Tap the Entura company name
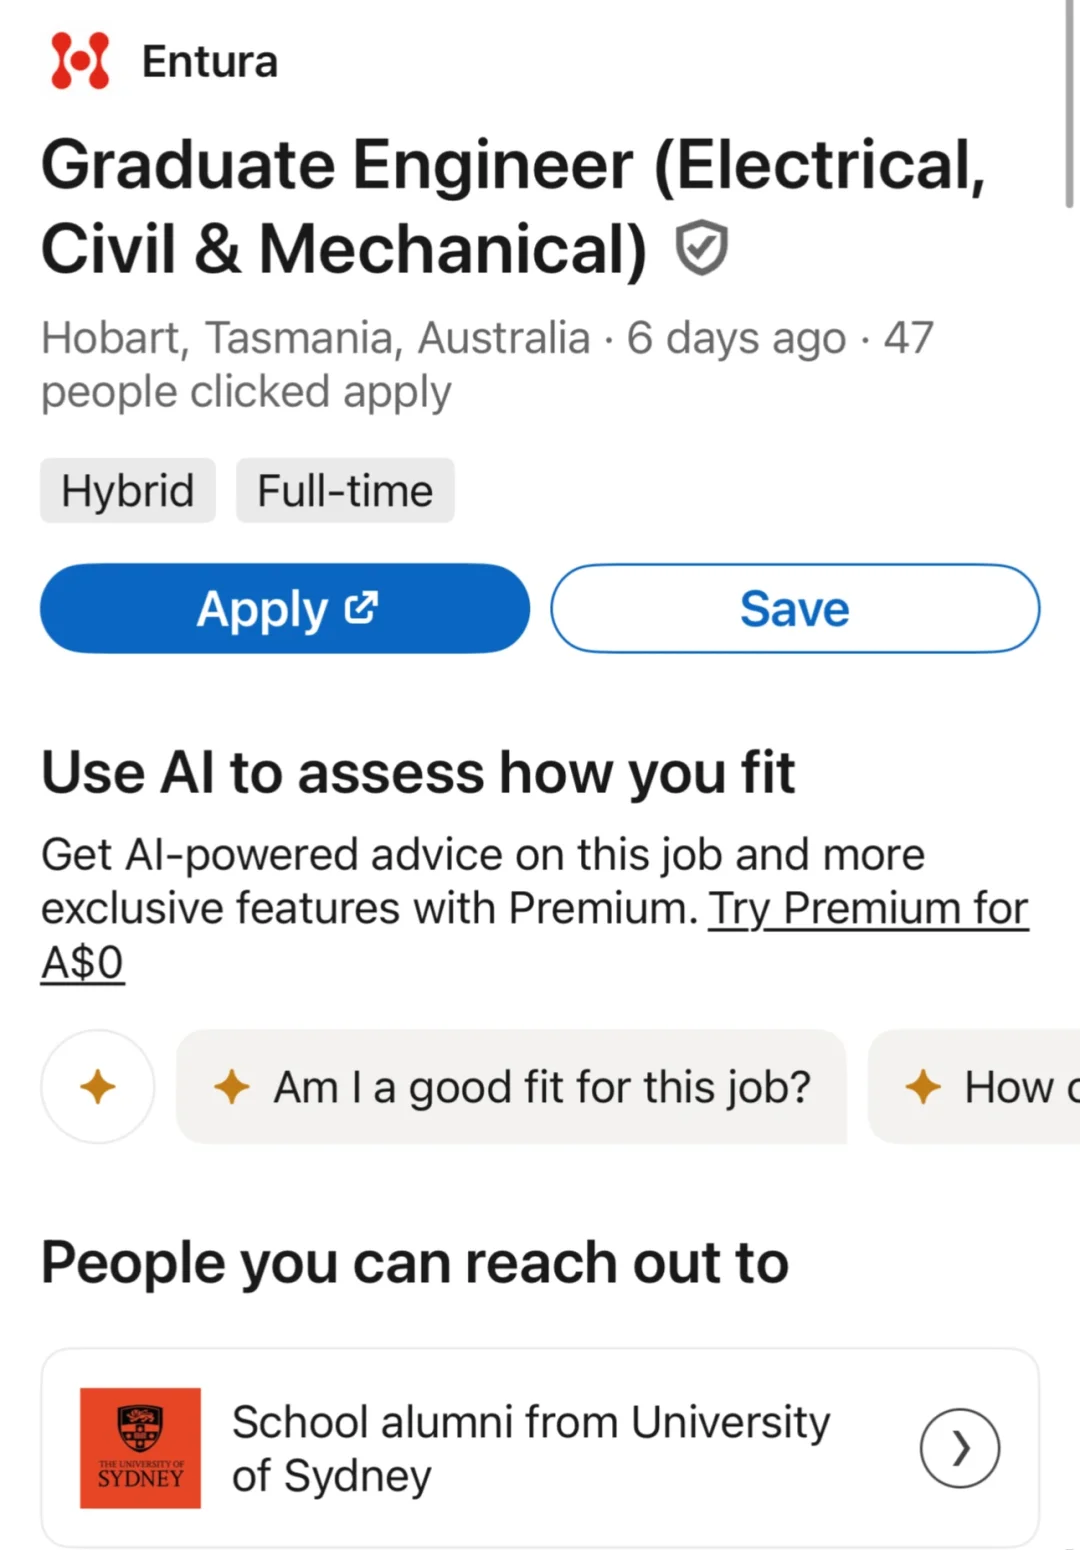 click(210, 62)
